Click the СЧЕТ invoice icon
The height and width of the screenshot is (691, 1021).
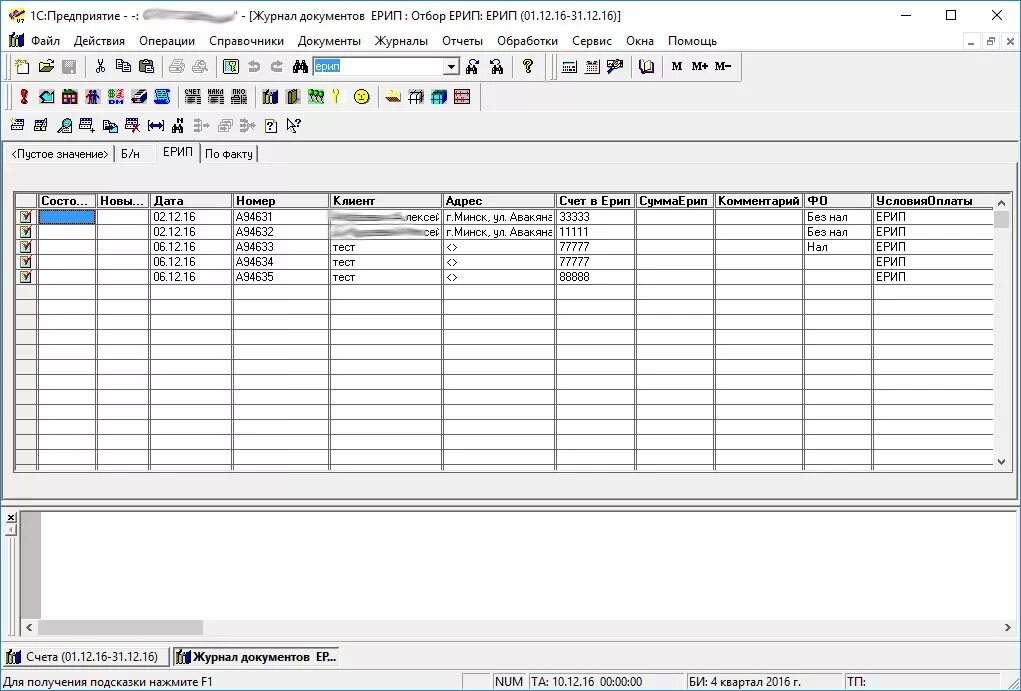tap(193, 97)
